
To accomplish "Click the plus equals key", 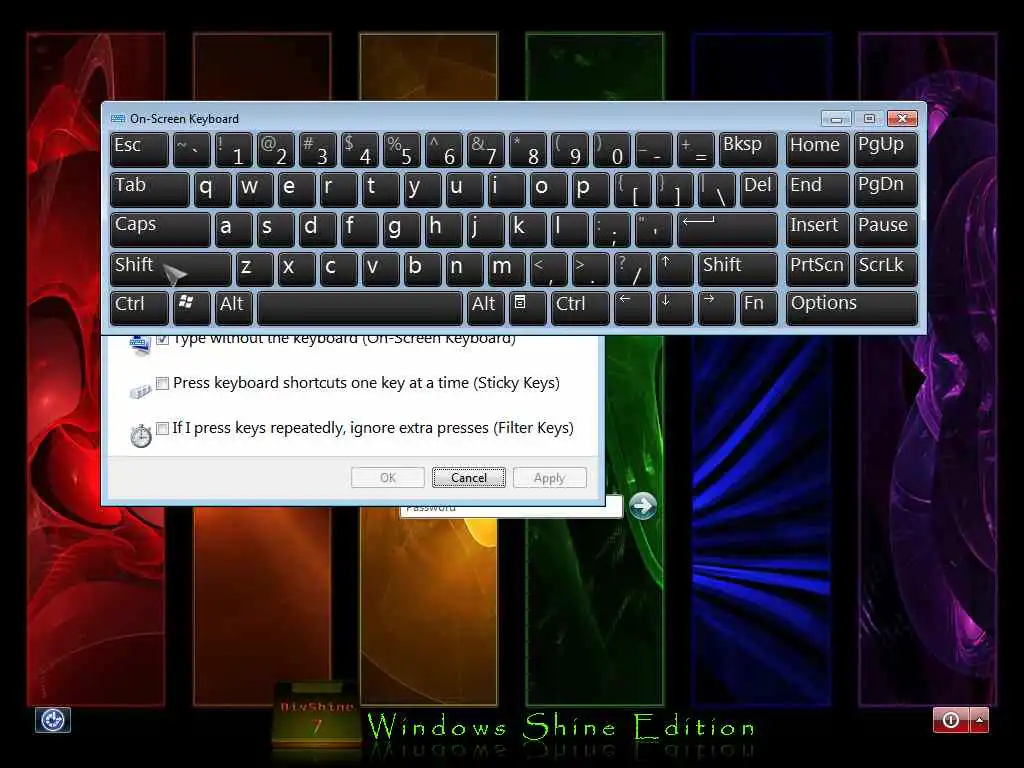I will pos(695,149).
